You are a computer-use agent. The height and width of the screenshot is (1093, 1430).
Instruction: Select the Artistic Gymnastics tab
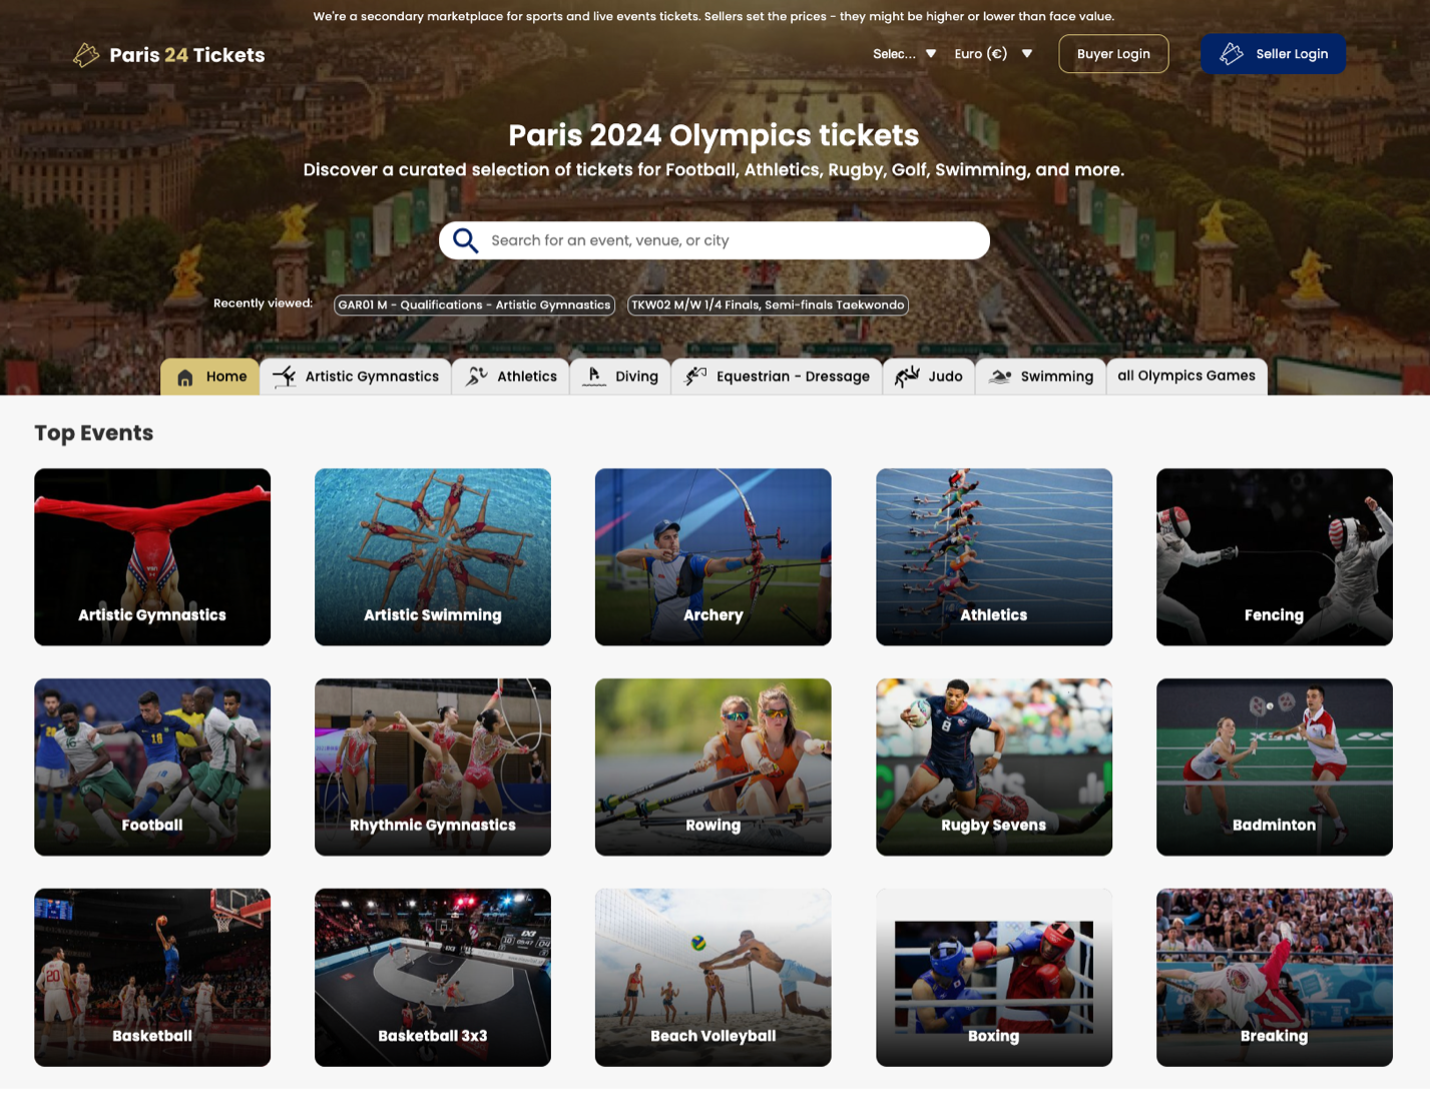pyautogui.click(x=356, y=377)
